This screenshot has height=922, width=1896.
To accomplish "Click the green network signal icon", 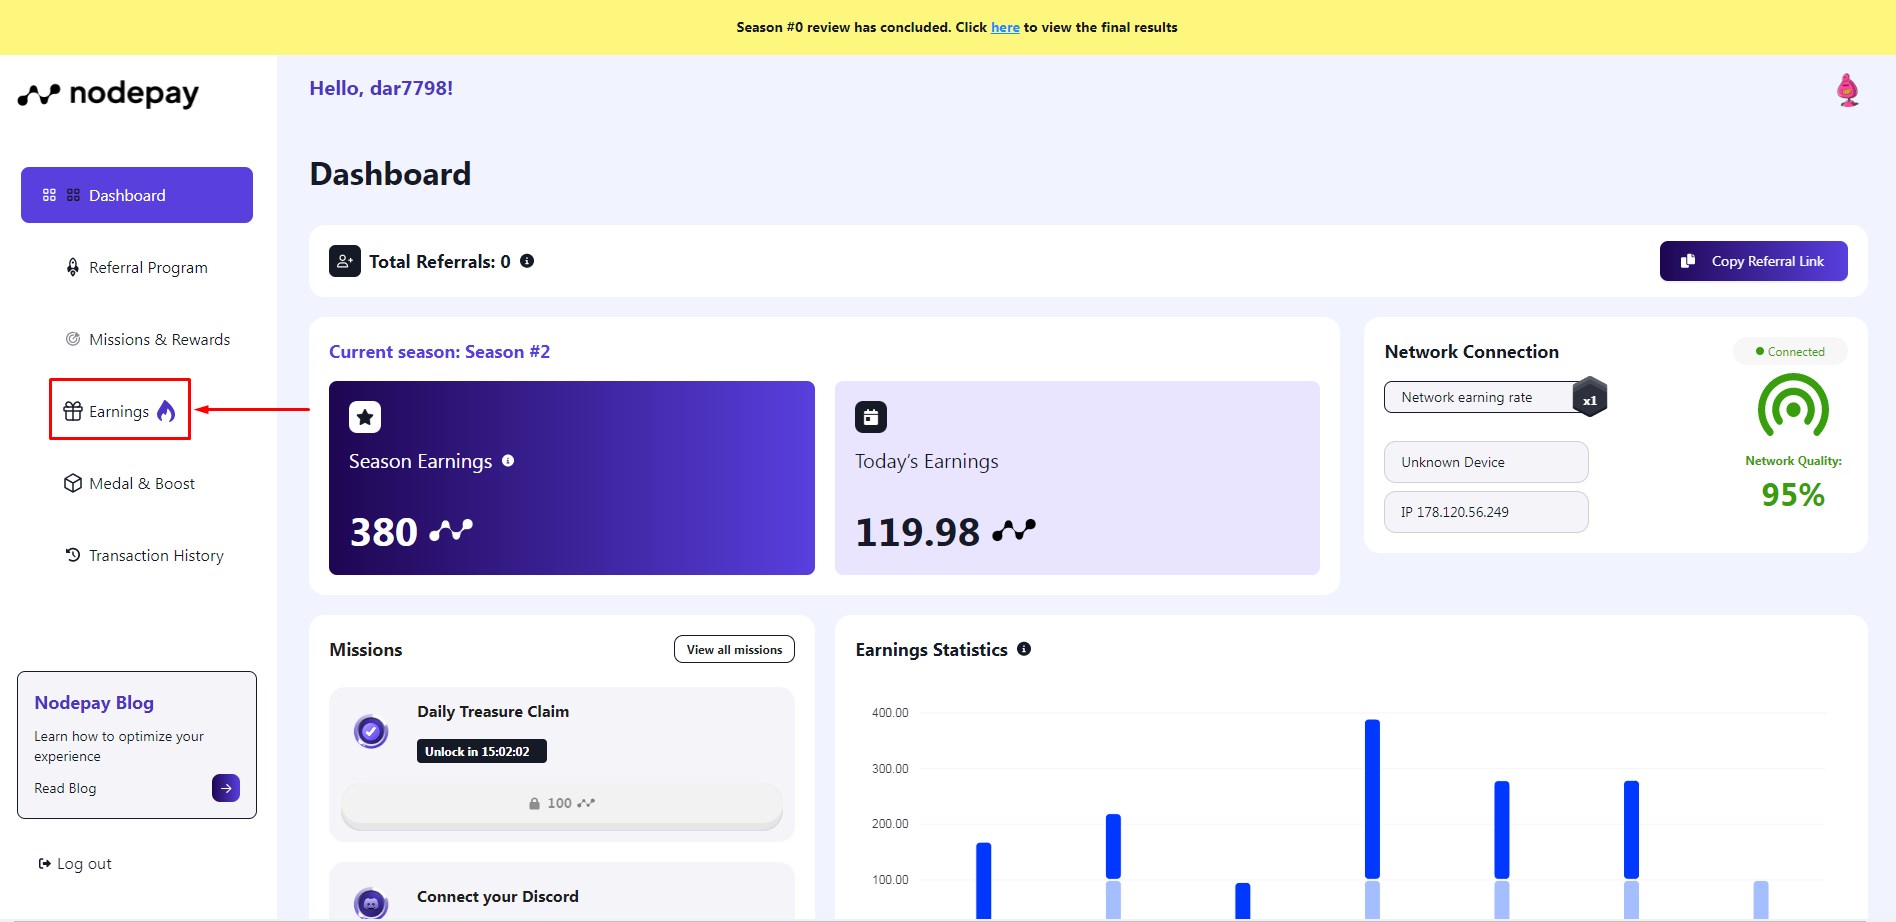I will click(1793, 406).
